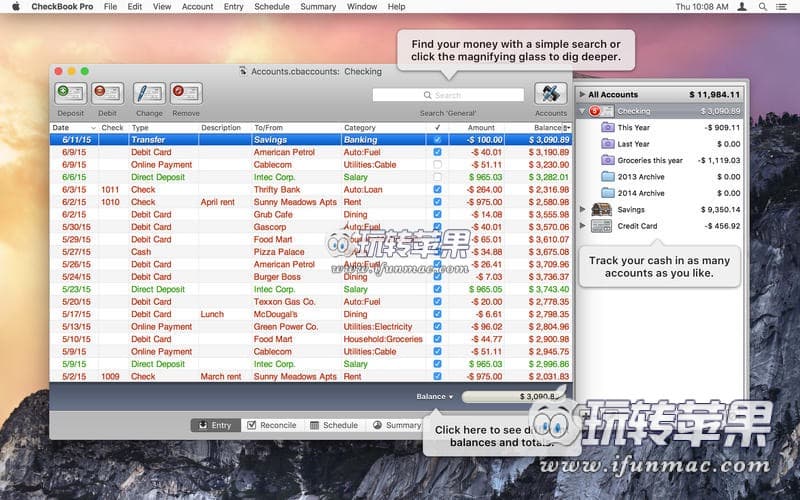Viewport: 800px width, 500px height.
Task: Switch to the Summary tab at bottom
Action: pyautogui.click(x=396, y=425)
